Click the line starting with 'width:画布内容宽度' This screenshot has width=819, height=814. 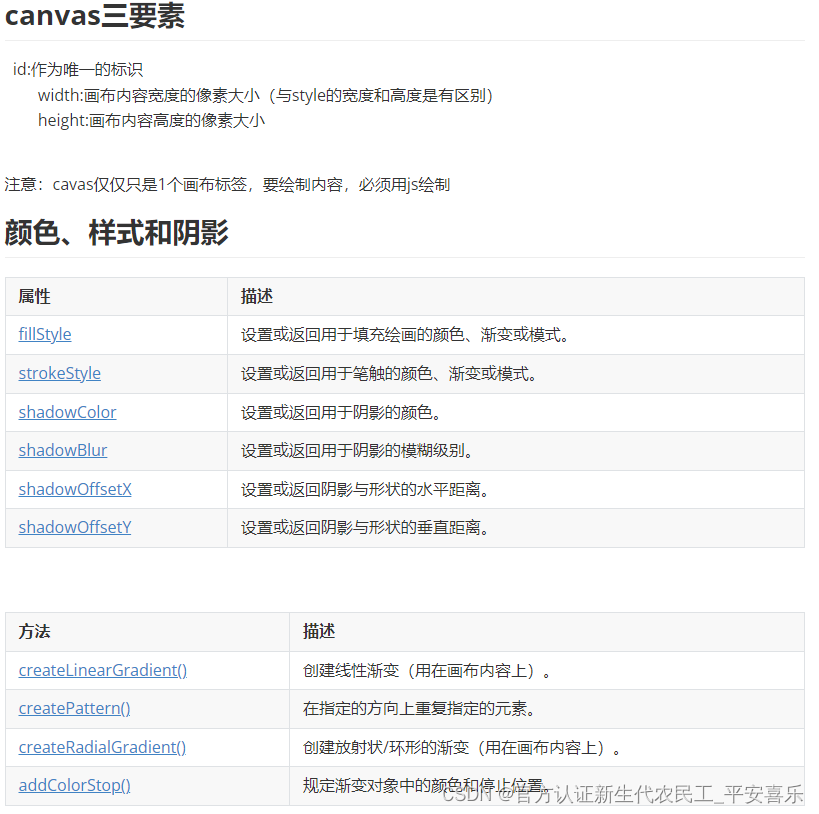pos(265,96)
